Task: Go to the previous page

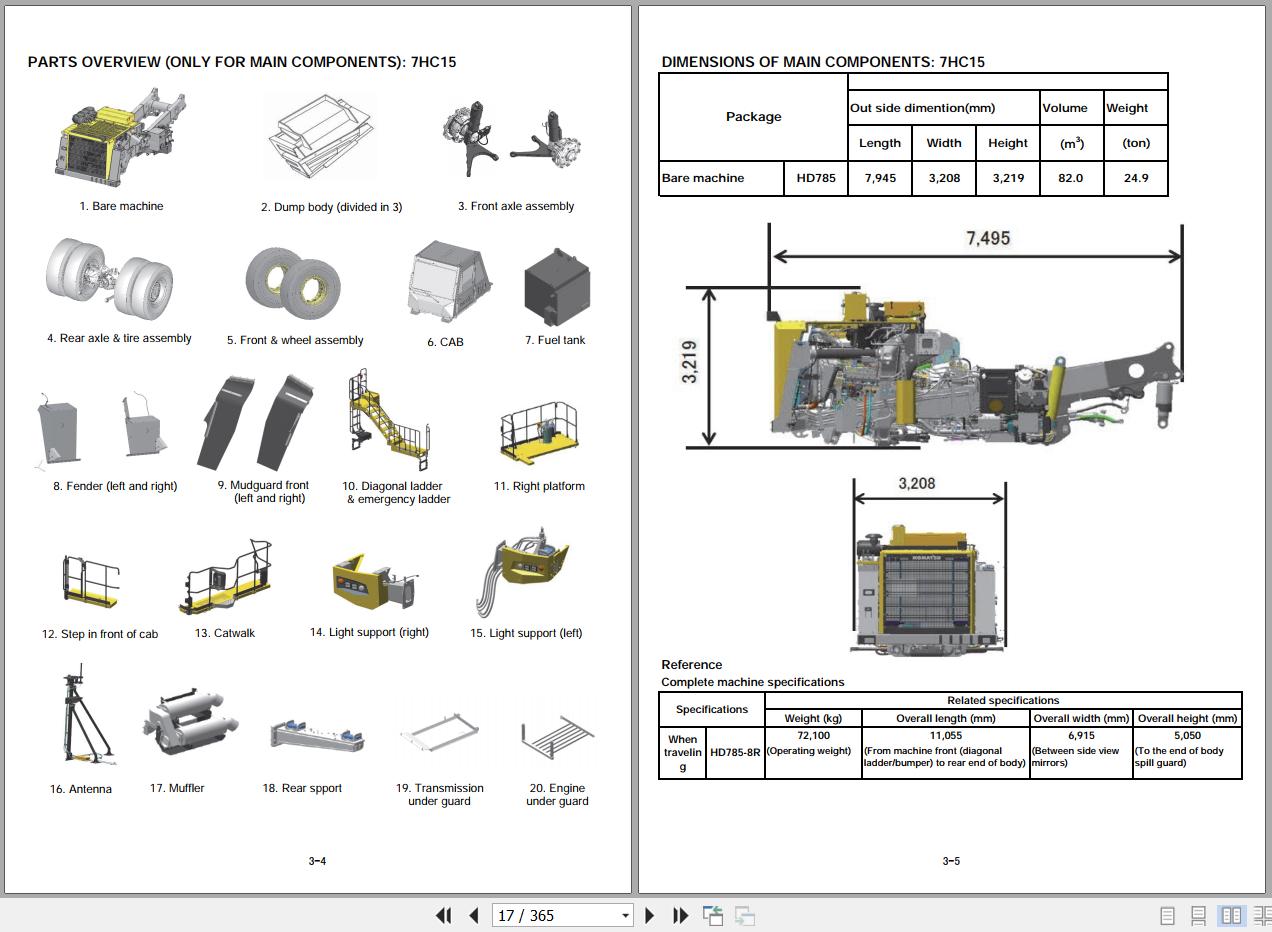Action: [474, 915]
